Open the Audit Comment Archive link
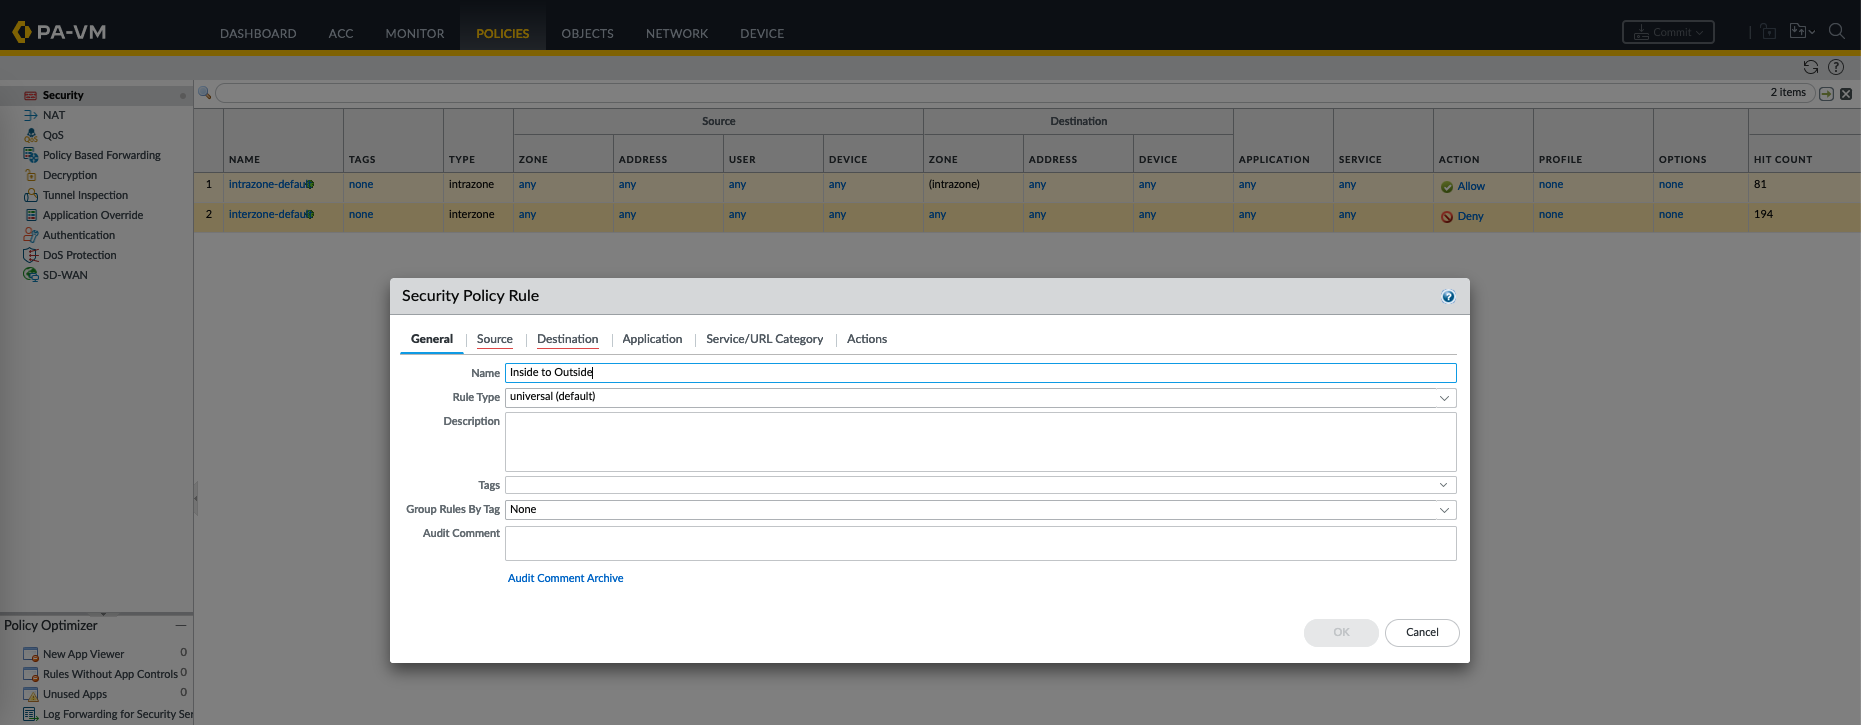 click(x=565, y=578)
